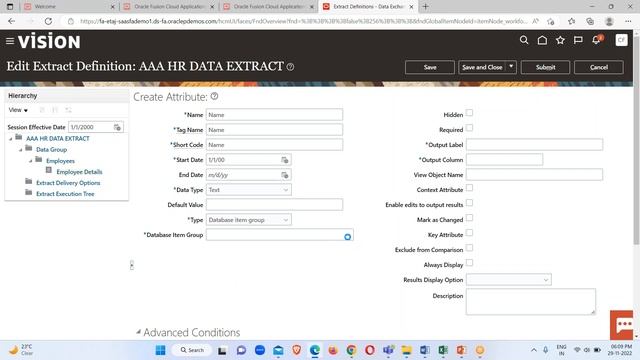Click the browser favorites star icon

571,21
